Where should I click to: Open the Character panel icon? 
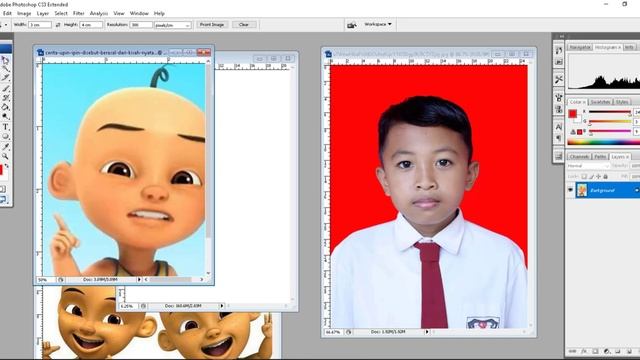(558, 127)
